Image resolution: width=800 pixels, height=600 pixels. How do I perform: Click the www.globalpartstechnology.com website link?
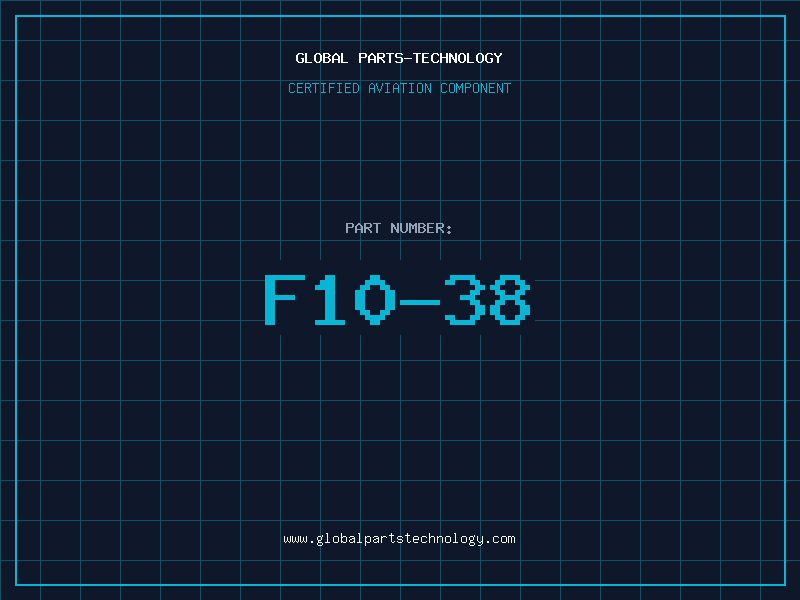(399, 539)
